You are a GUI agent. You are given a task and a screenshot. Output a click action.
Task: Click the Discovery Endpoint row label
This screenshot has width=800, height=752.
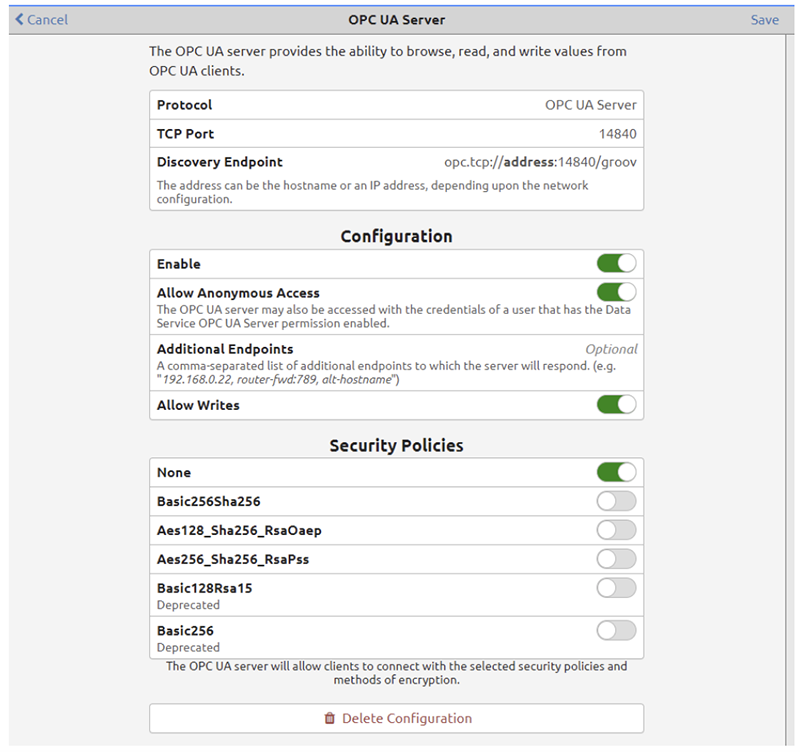(219, 162)
